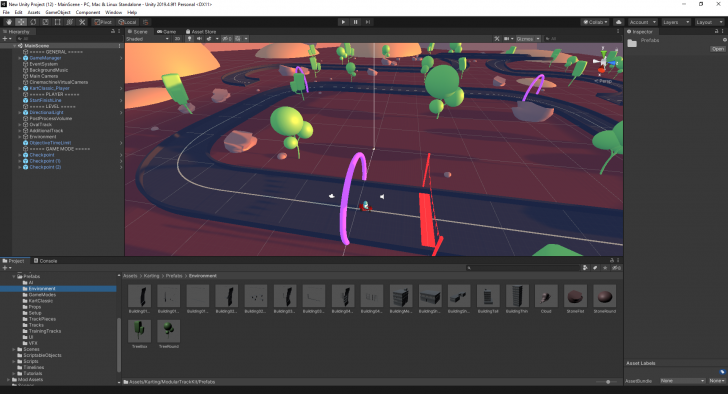Screen dimensions: 728x394
Task: Select the Rect transform tool
Action: [x=58, y=22]
